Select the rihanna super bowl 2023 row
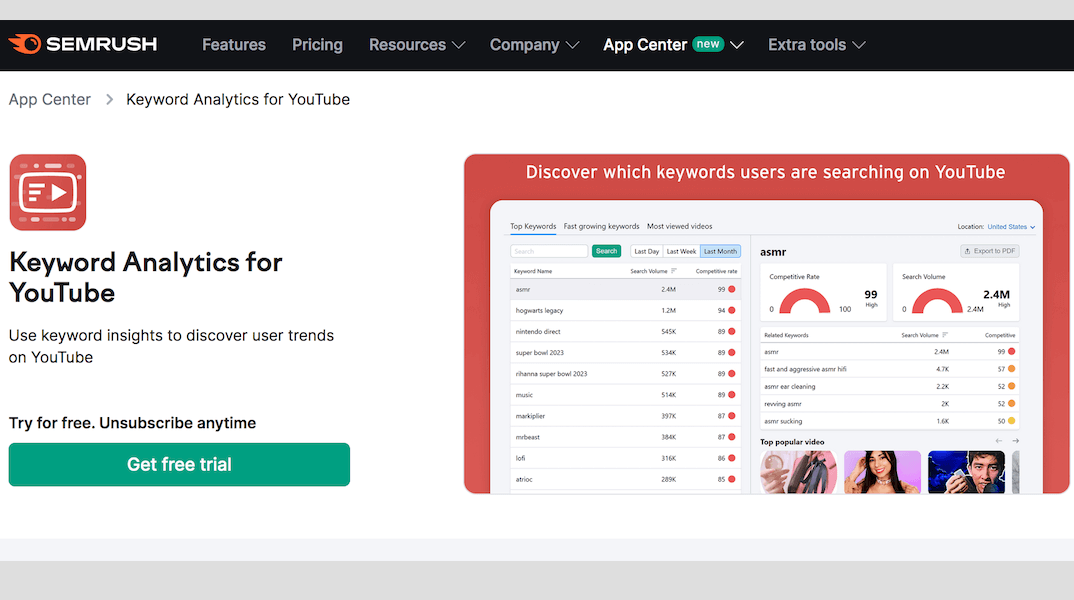 click(x=625, y=374)
